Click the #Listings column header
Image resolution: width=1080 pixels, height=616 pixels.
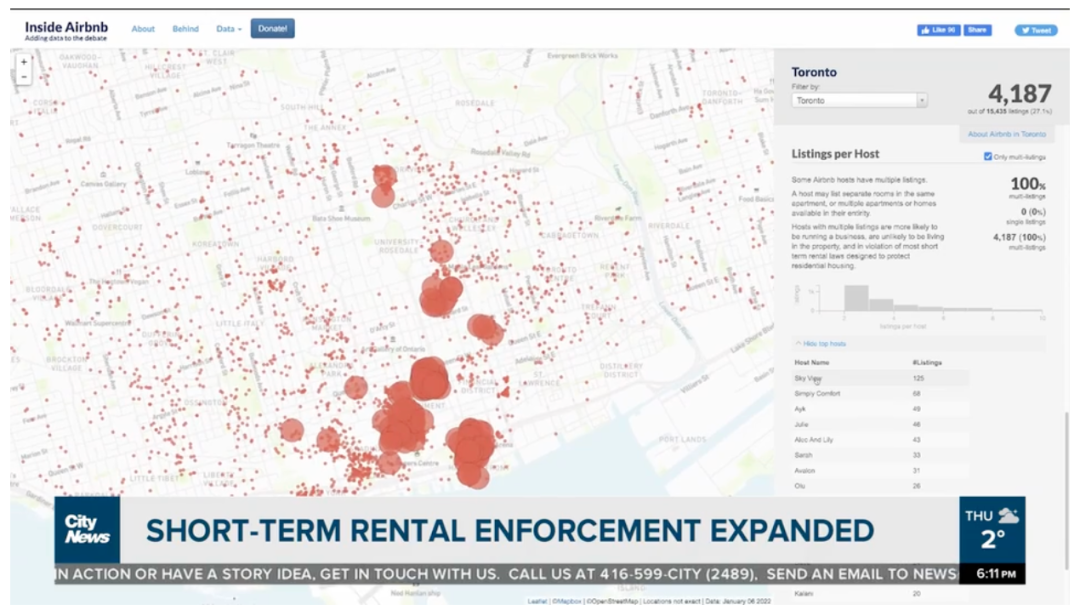(x=926, y=362)
